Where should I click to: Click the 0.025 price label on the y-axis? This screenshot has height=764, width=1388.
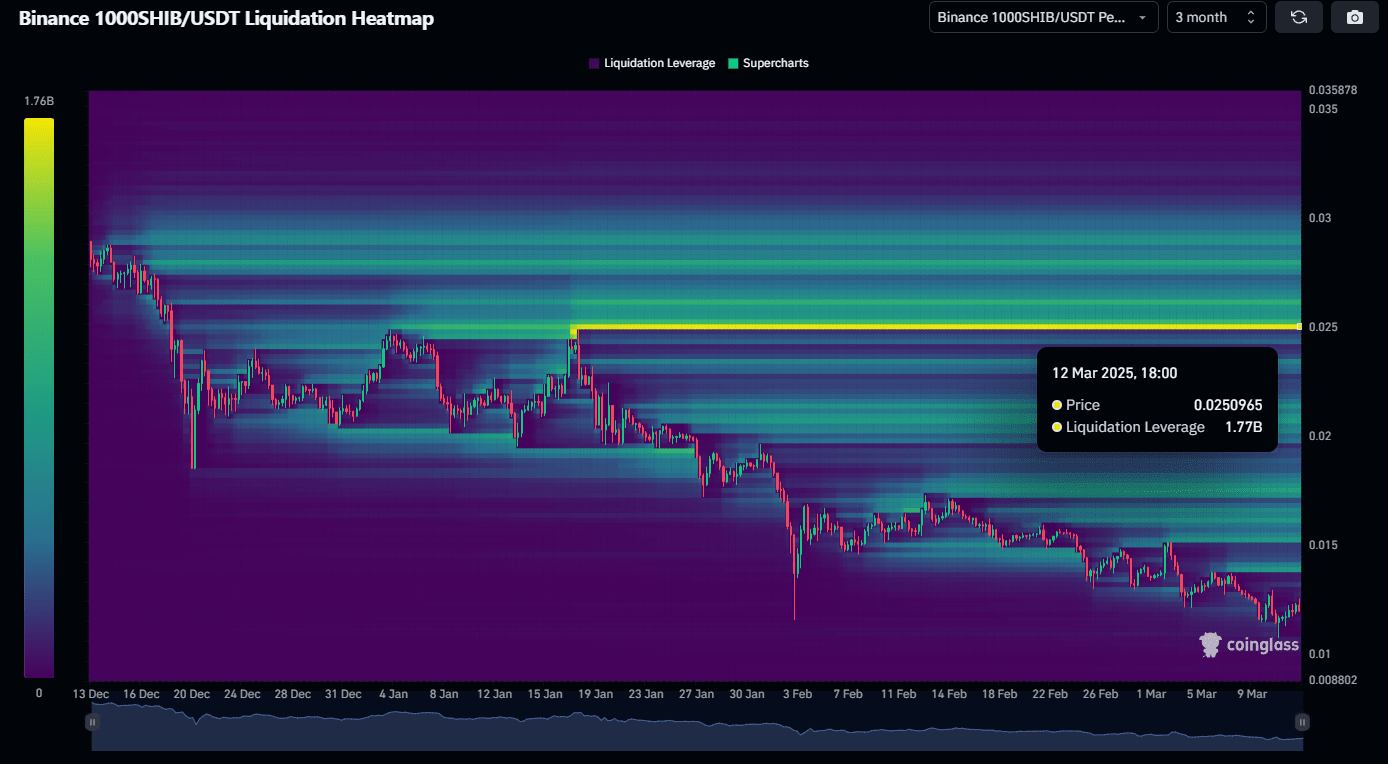pyautogui.click(x=1320, y=327)
